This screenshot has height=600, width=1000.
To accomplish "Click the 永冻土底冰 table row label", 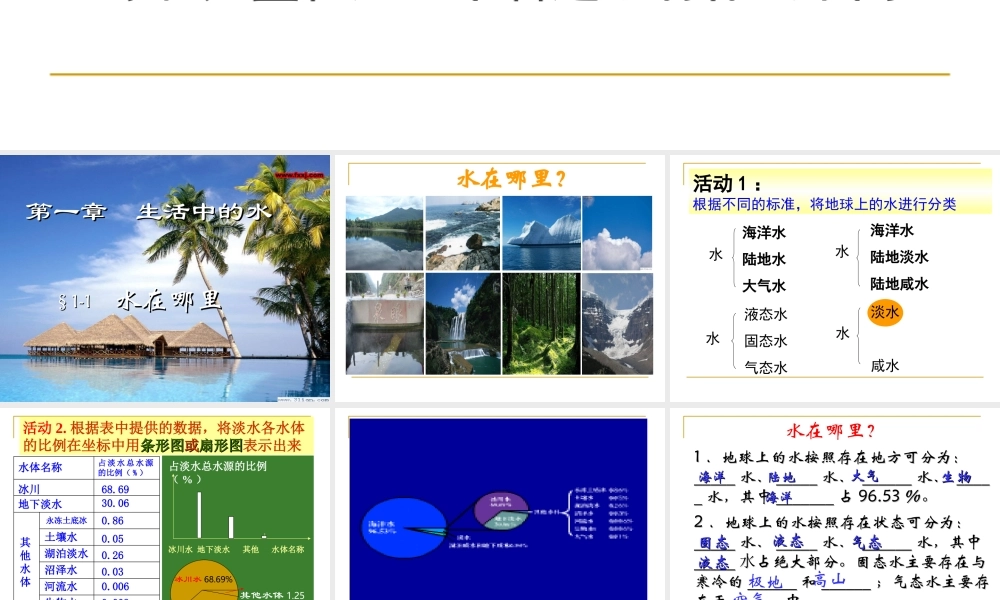I will click(x=66, y=520).
